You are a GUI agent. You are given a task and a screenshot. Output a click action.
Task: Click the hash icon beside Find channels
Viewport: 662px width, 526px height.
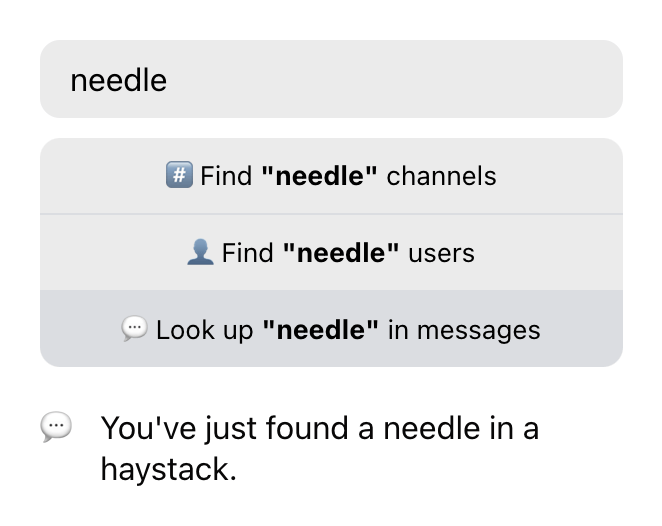pyautogui.click(x=178, y=176)
